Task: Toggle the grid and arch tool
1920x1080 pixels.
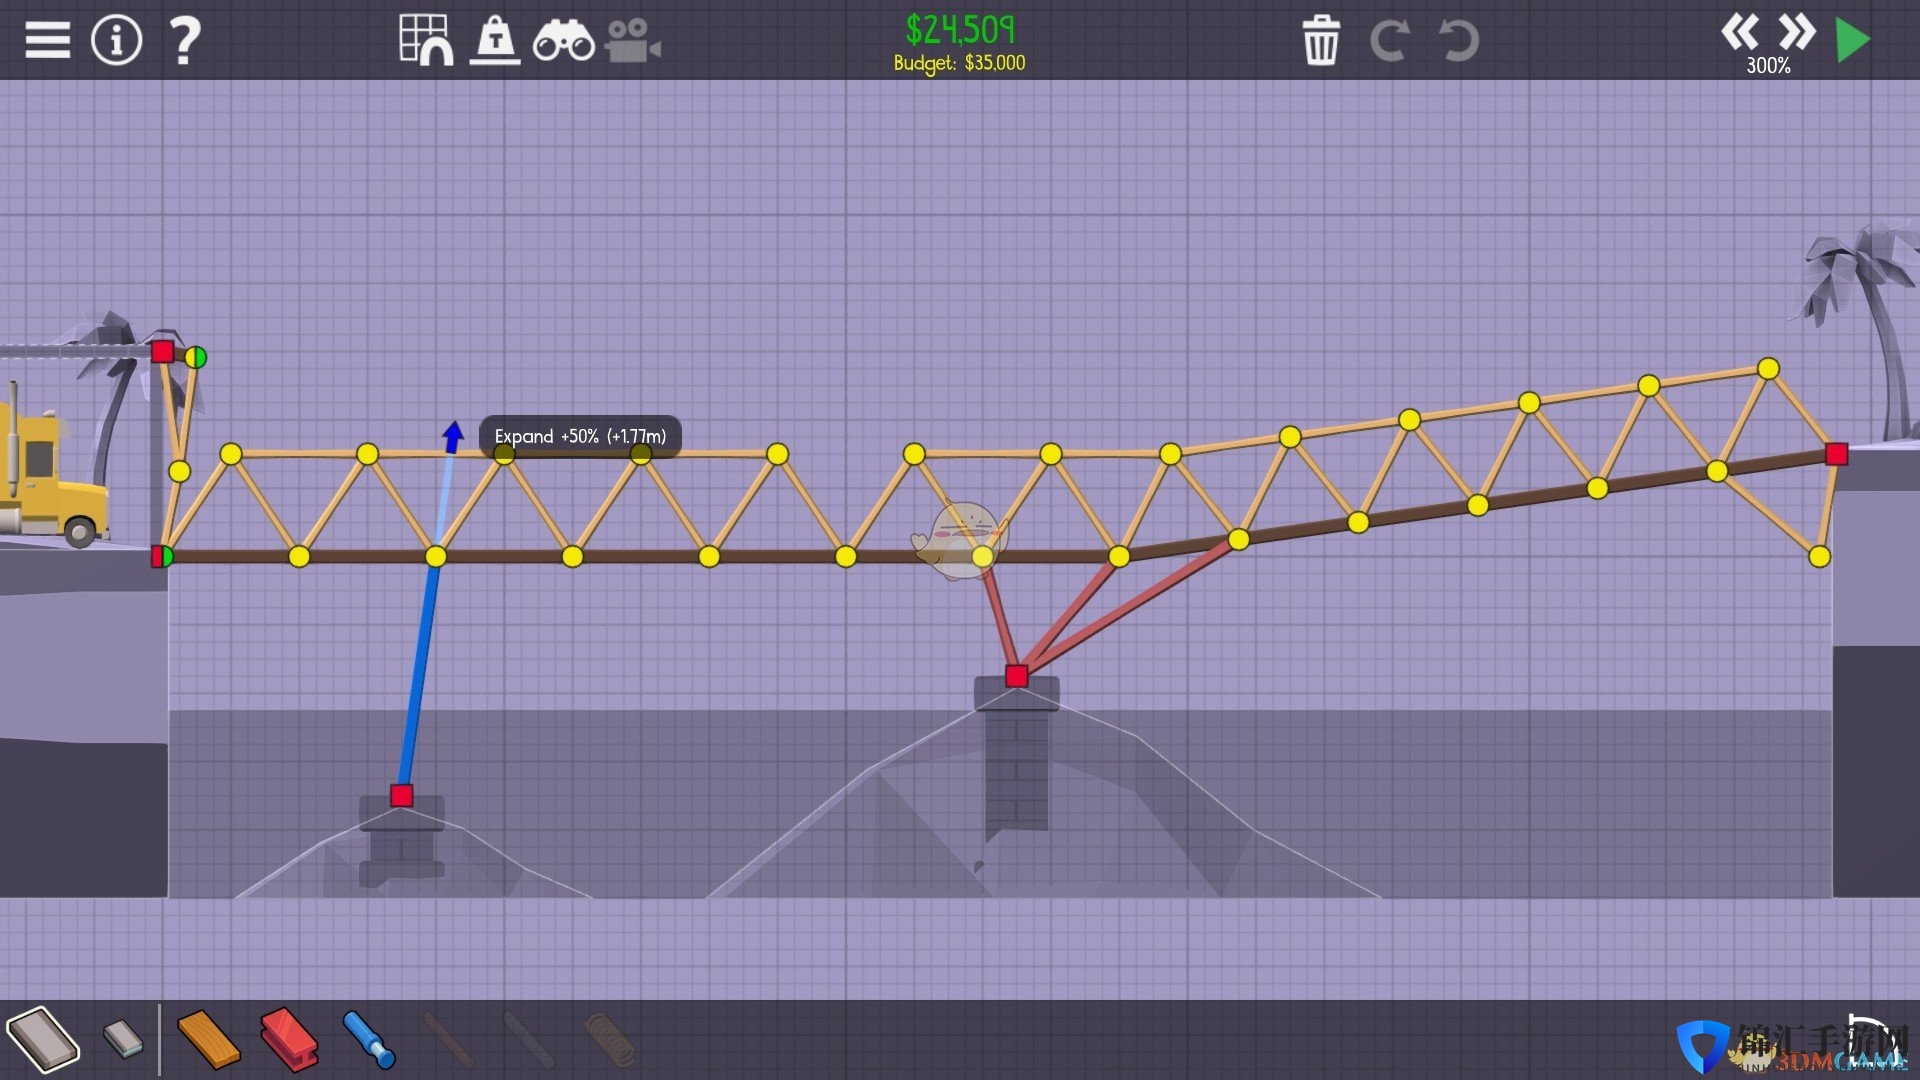Action: tap(426, 40)
